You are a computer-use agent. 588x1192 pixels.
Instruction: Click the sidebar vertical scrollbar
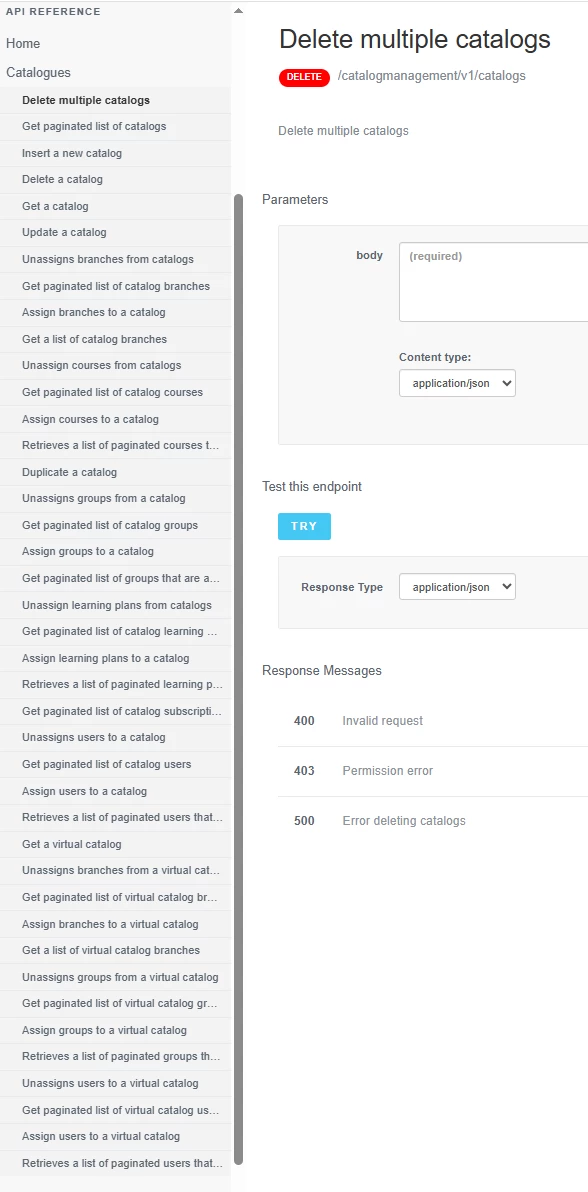238,679
